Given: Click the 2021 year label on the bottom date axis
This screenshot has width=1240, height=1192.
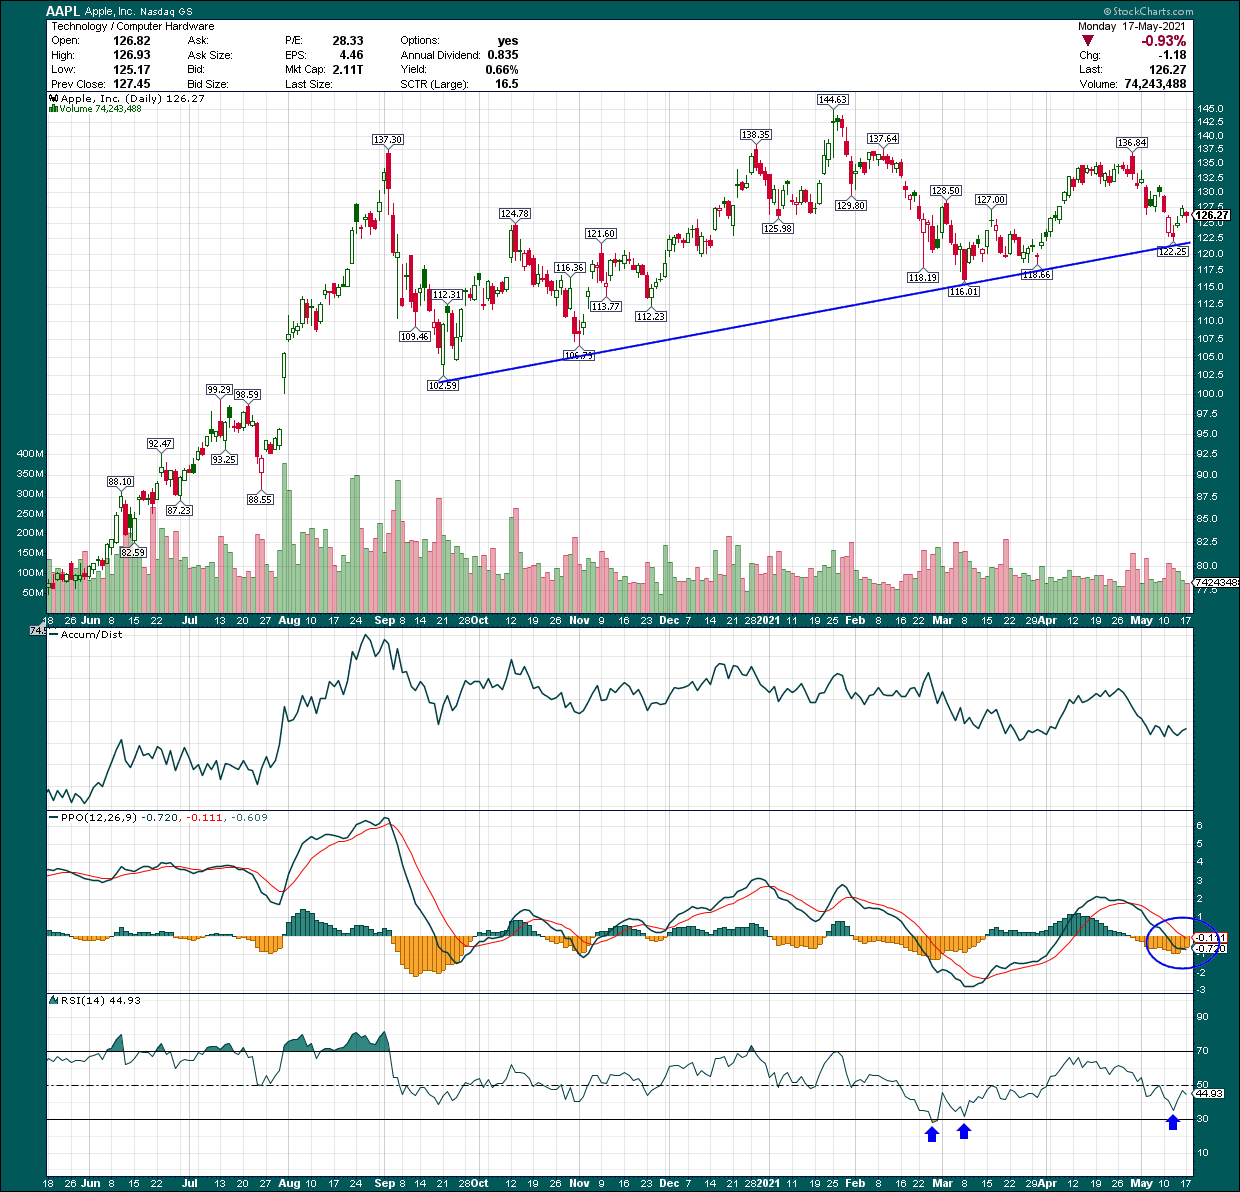Looking at the screenshot, I should tap(768, 1184).
